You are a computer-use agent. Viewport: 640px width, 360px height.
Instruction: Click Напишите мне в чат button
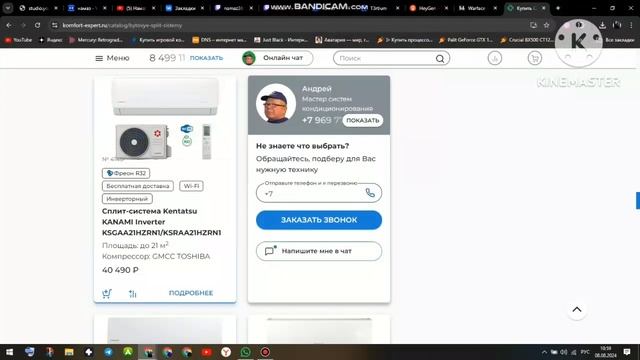point(319,251)
